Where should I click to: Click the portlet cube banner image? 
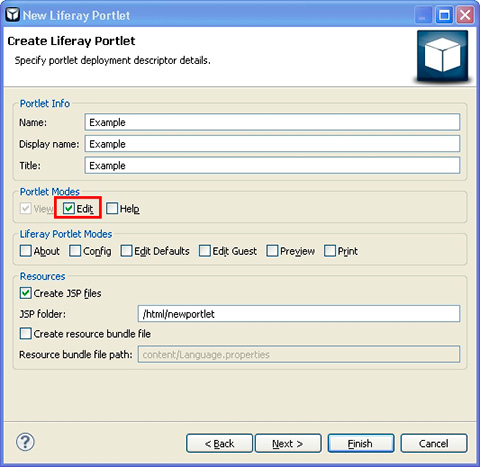[x=442, y=55]
